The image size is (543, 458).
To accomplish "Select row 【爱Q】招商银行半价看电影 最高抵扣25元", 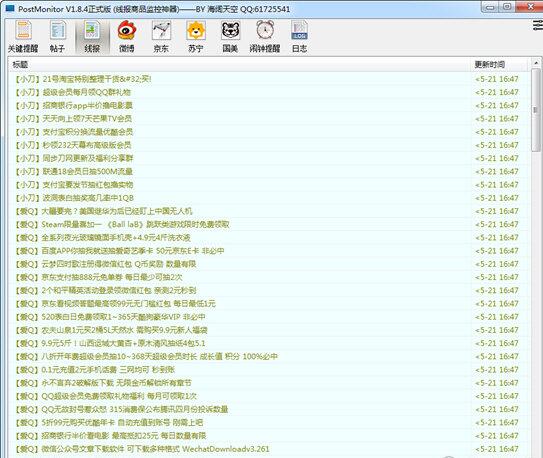I will pyautogui.click(x=269, y=436).
